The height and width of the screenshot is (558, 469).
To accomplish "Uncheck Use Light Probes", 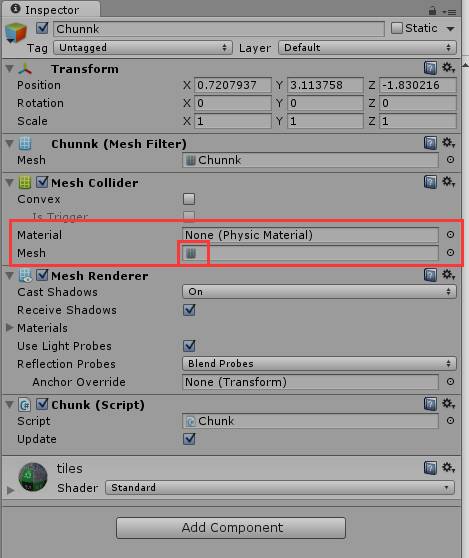I will coord(189,346).
